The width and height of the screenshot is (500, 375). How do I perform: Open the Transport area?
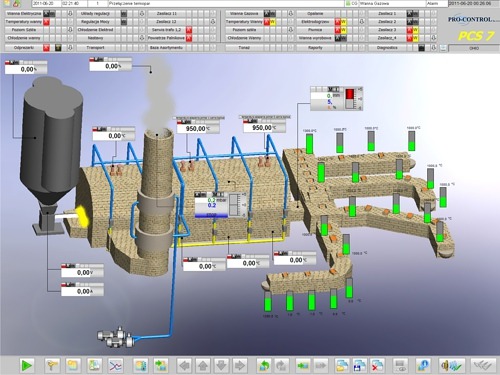point(95,48)
